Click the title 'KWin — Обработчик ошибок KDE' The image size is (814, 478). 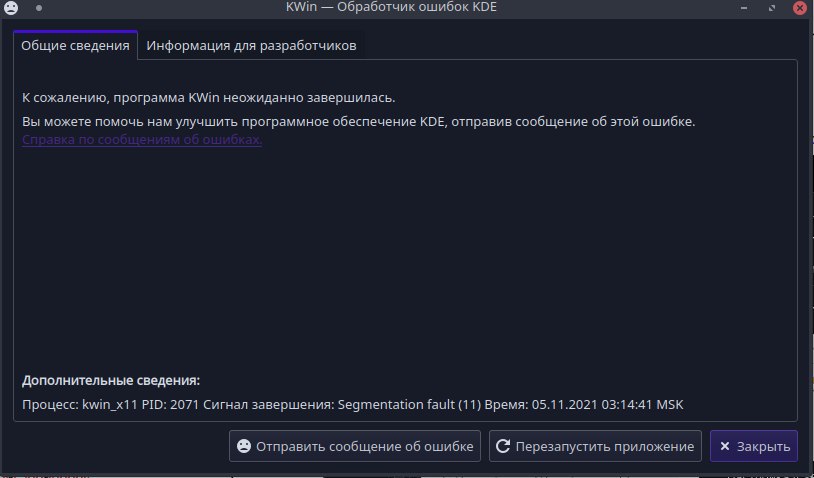point(391,7)
